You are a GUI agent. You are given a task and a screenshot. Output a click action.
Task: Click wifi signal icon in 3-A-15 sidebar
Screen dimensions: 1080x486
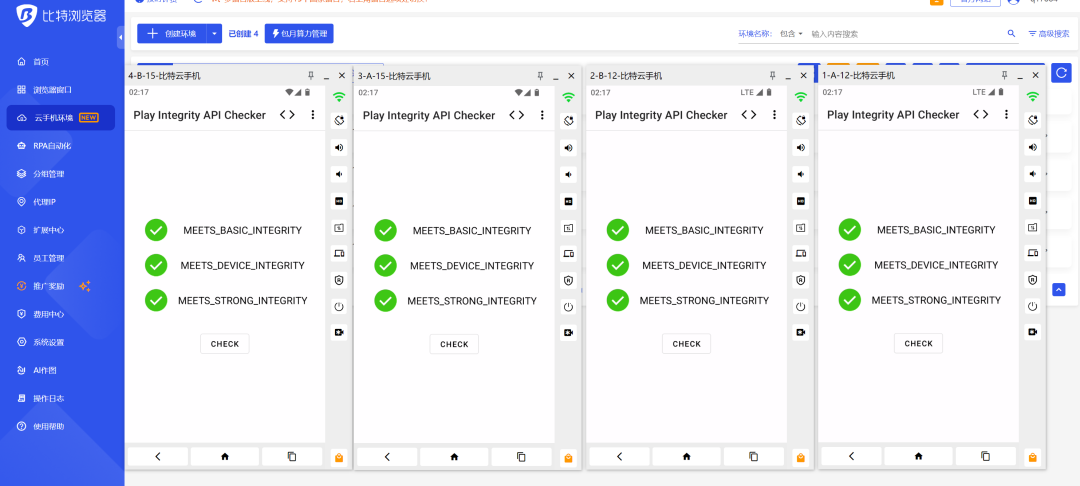568,97
